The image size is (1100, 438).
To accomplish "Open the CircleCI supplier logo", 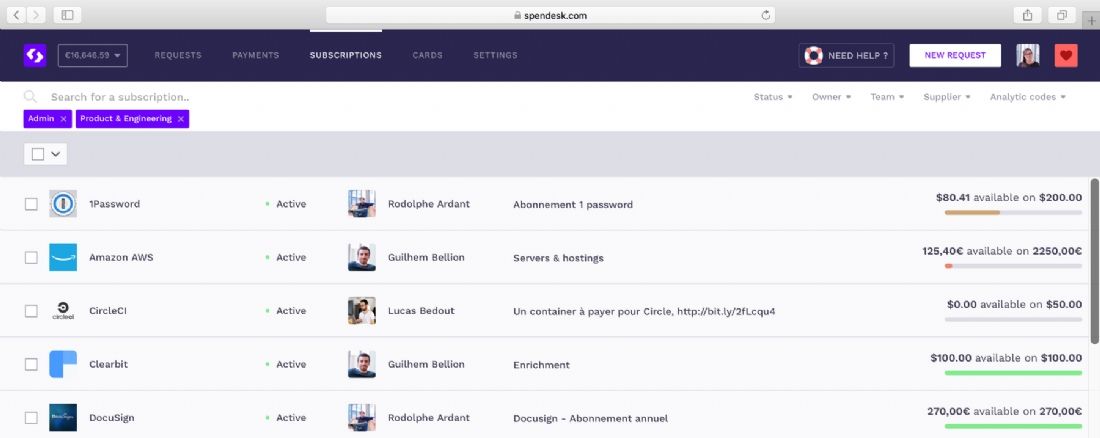I will pyautogui.click(x=63, y=310).
